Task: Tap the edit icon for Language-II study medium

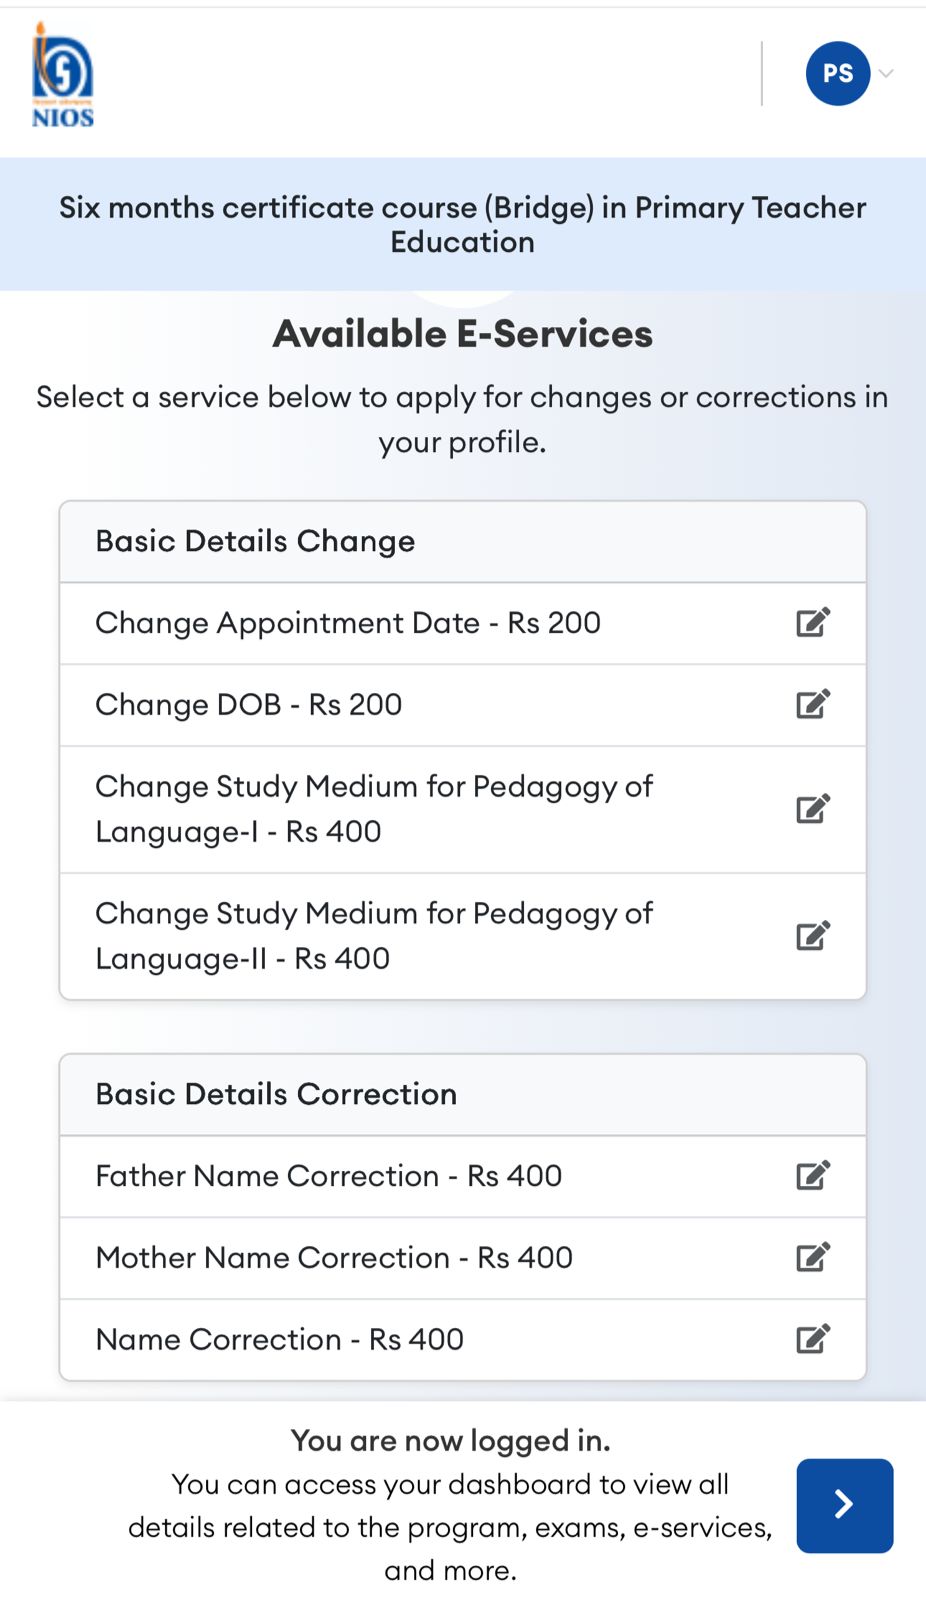Action: [813, 935]
